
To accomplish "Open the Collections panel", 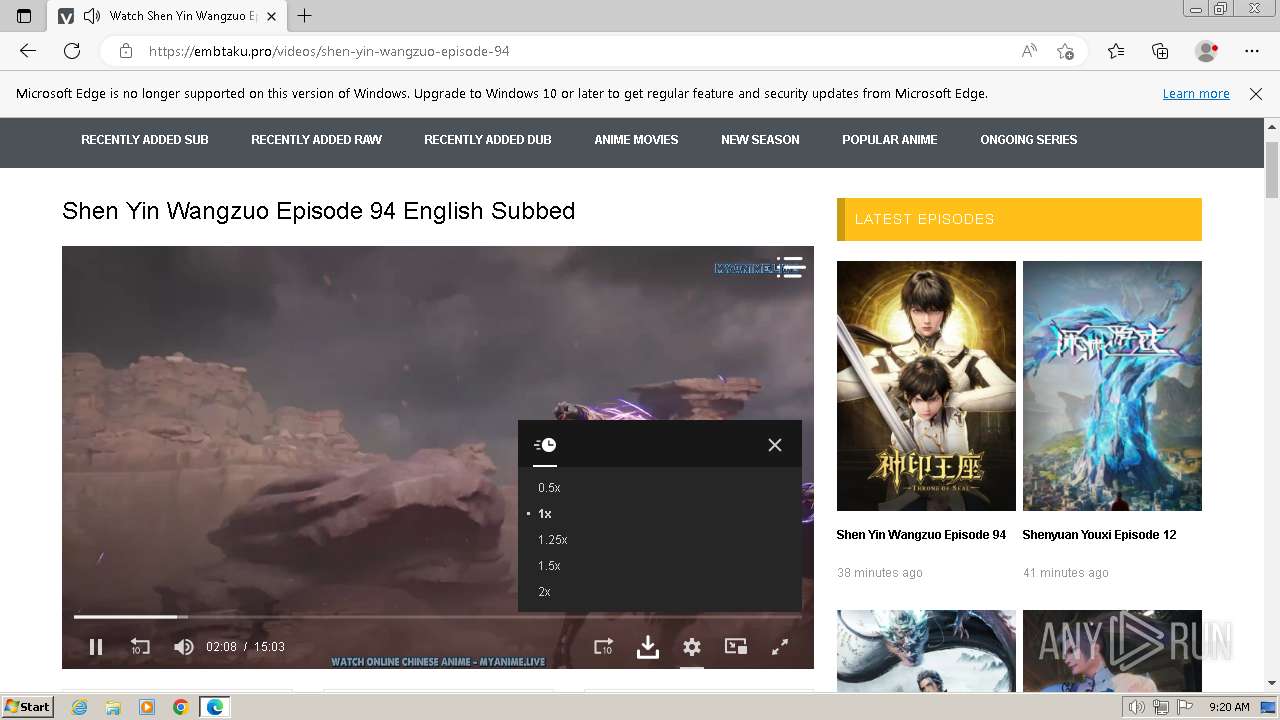I will (1160, 51).
